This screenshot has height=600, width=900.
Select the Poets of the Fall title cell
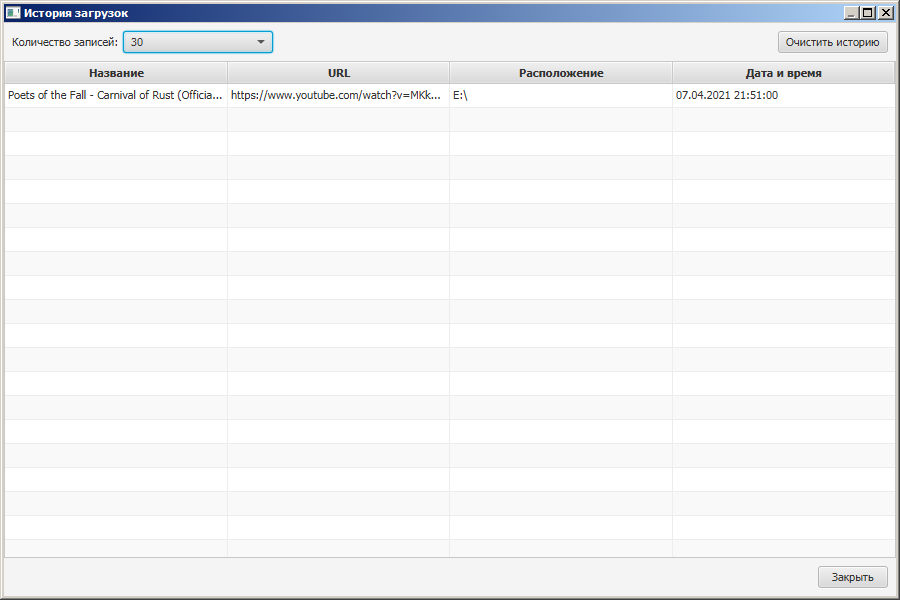point(116,95)
